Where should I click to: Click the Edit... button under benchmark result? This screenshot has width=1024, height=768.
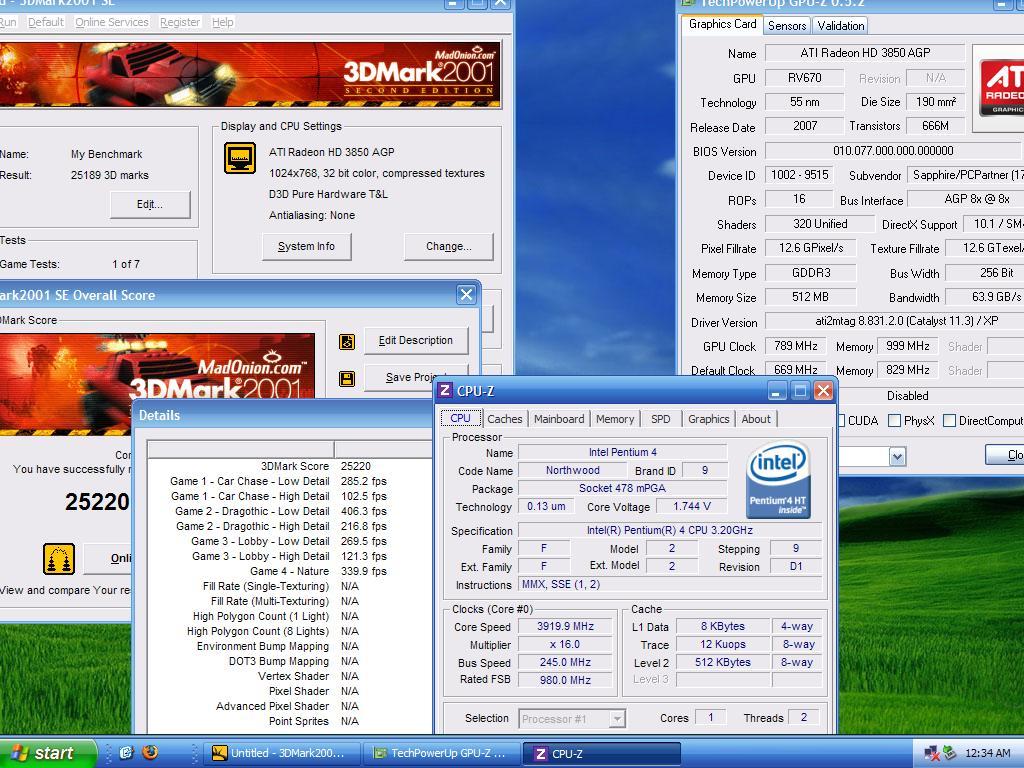coord(150,204)
